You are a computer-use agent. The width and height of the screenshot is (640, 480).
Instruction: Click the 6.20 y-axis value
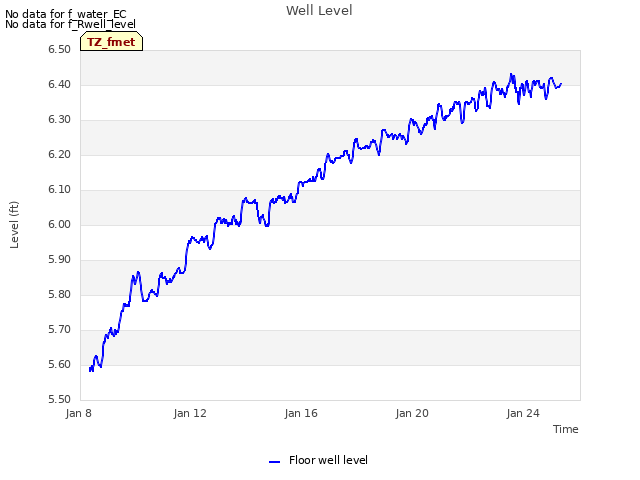coord(60,155)
